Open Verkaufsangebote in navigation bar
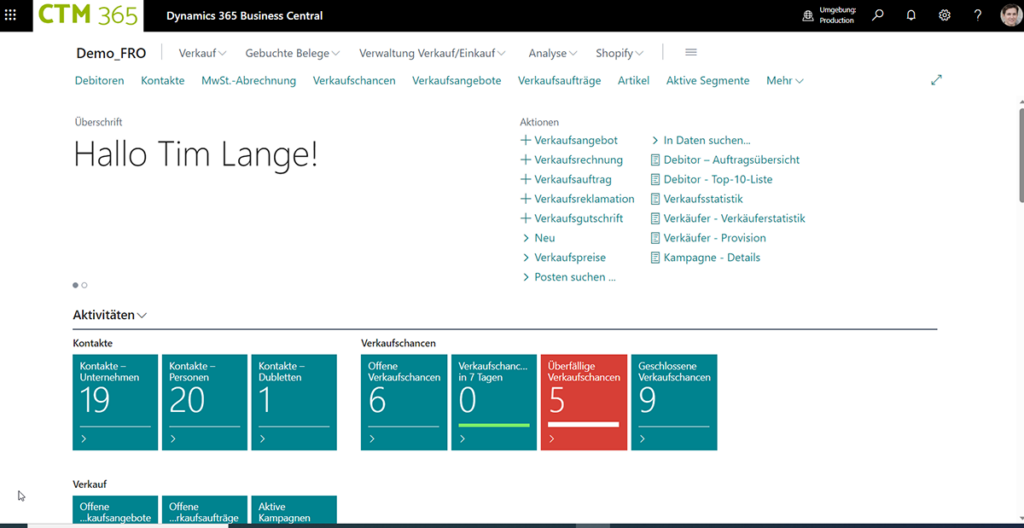Viewport: 1024px width, 528px height. (456, 80)
